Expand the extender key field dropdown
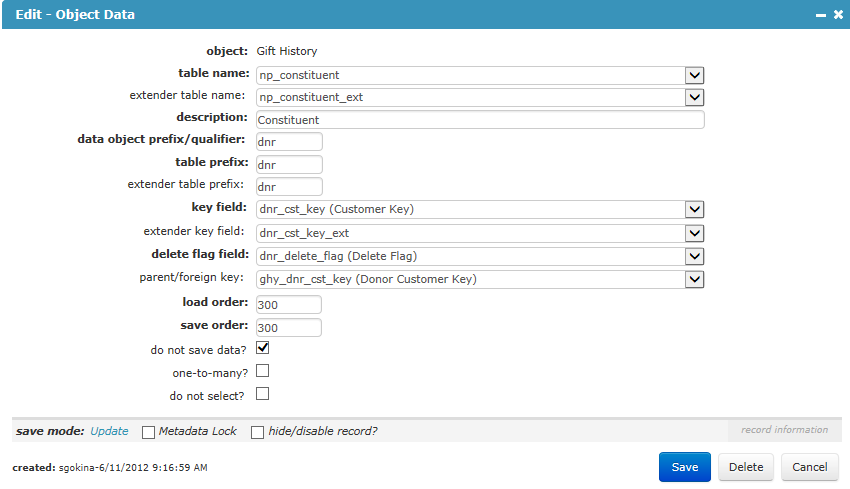 (694, 233)
